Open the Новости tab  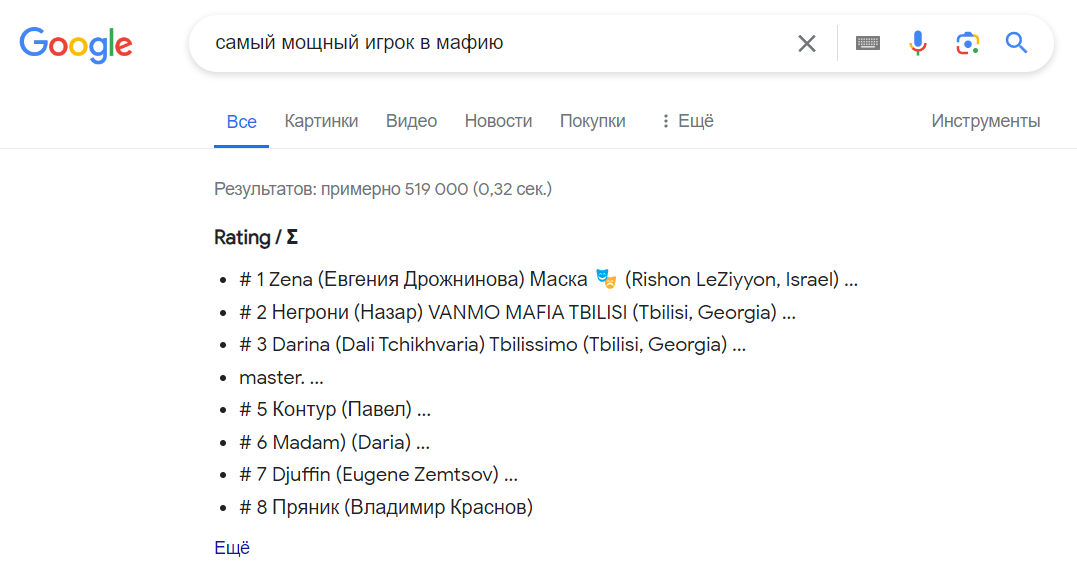tap(498, 121)
